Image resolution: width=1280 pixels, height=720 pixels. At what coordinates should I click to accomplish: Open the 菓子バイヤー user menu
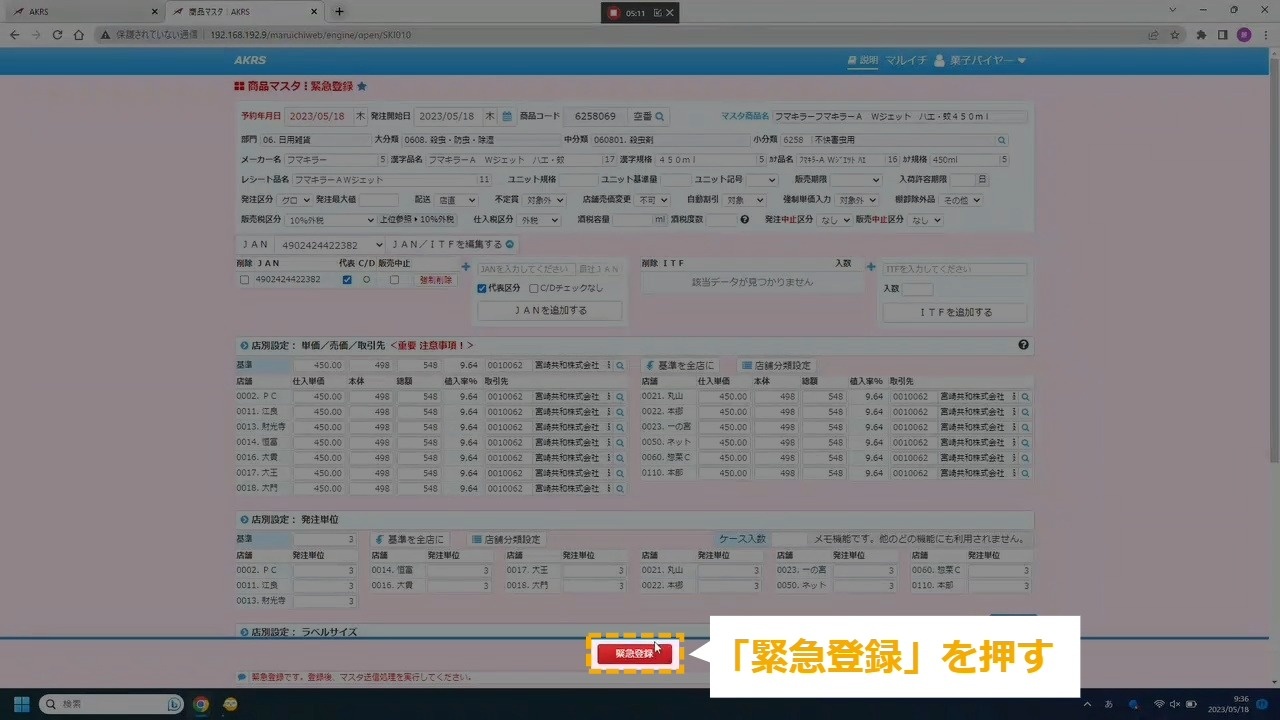[x=980, y=61]
